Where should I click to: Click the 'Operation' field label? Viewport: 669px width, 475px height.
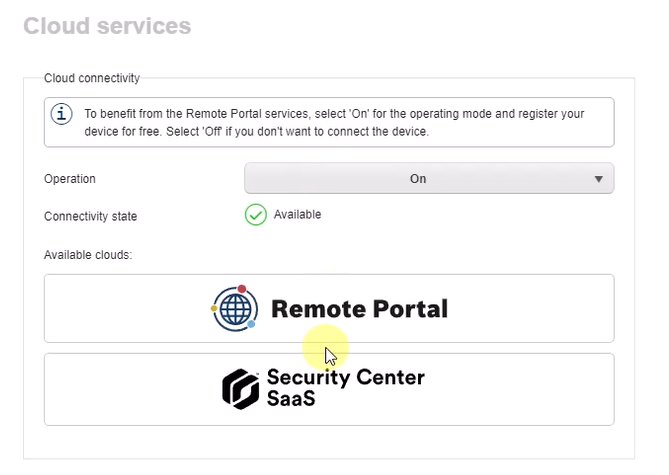[70, 179]
